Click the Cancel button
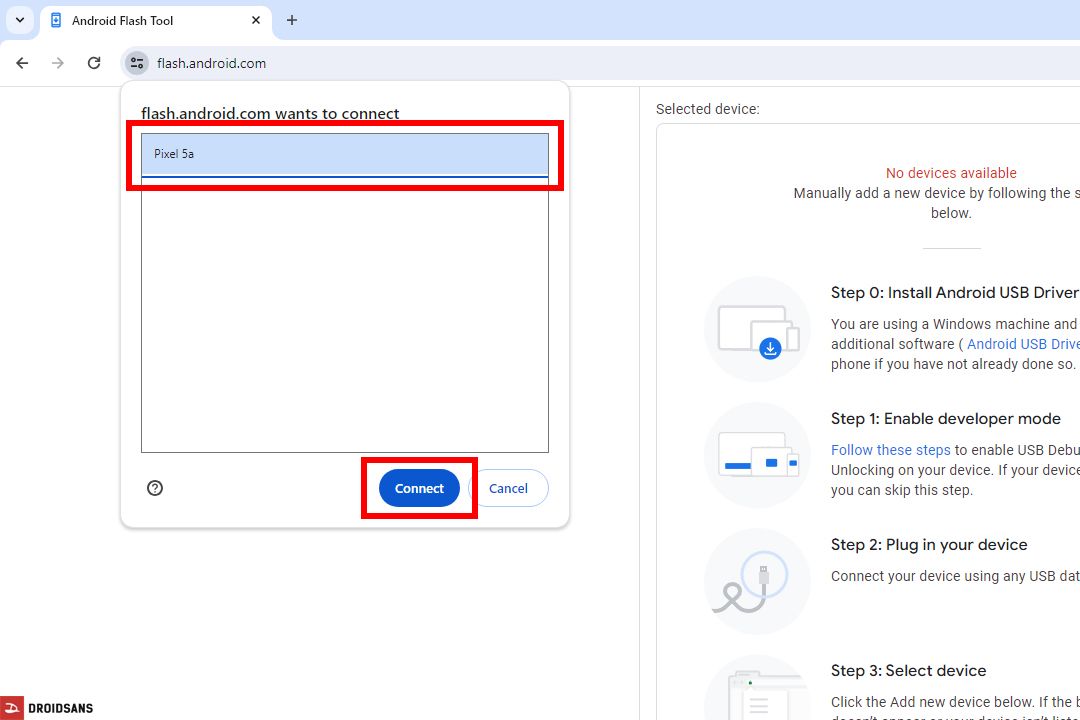1080x720 pixels. click(510, 488)
